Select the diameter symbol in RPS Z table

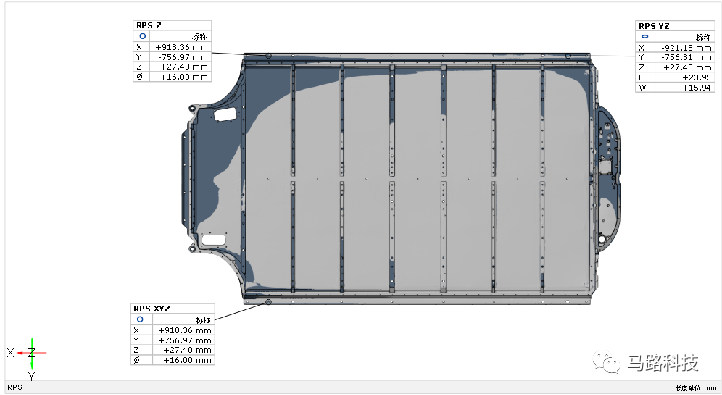(140, 76)
